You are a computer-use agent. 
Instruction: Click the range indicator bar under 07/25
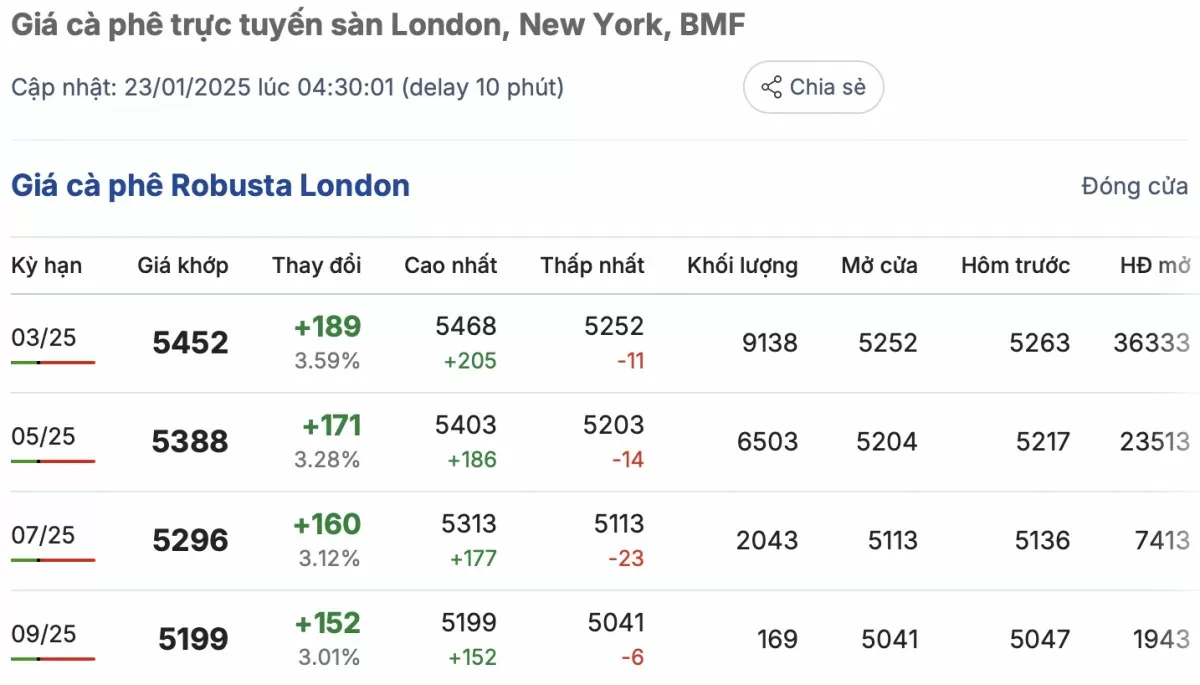[53, 560]
